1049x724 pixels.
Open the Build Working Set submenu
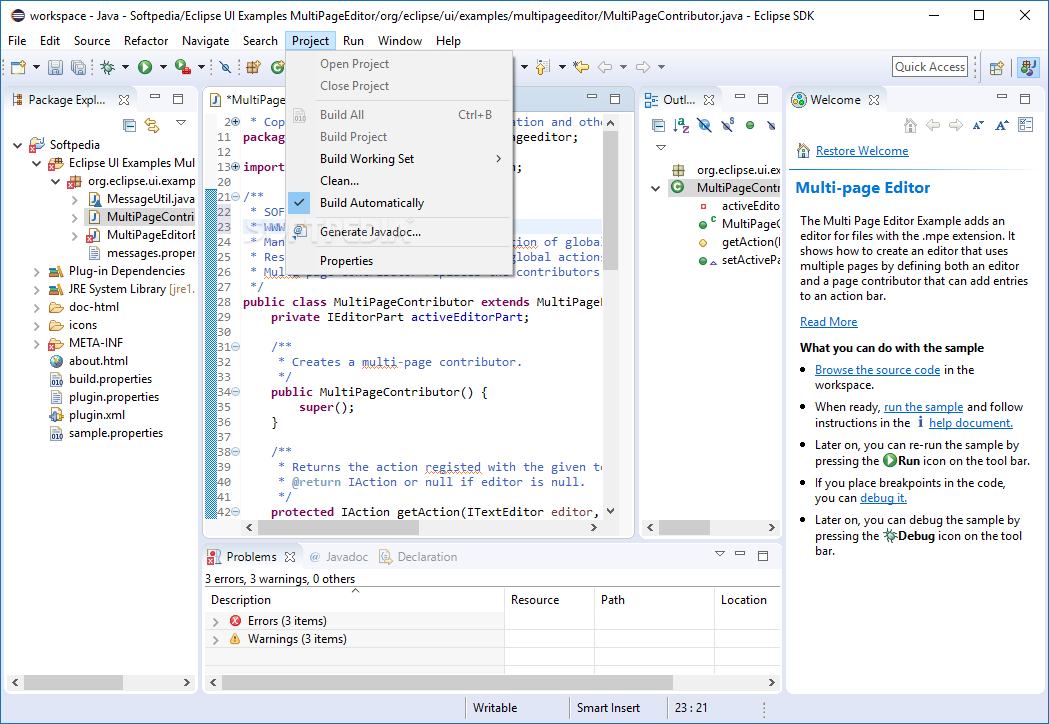click(399, 159)
